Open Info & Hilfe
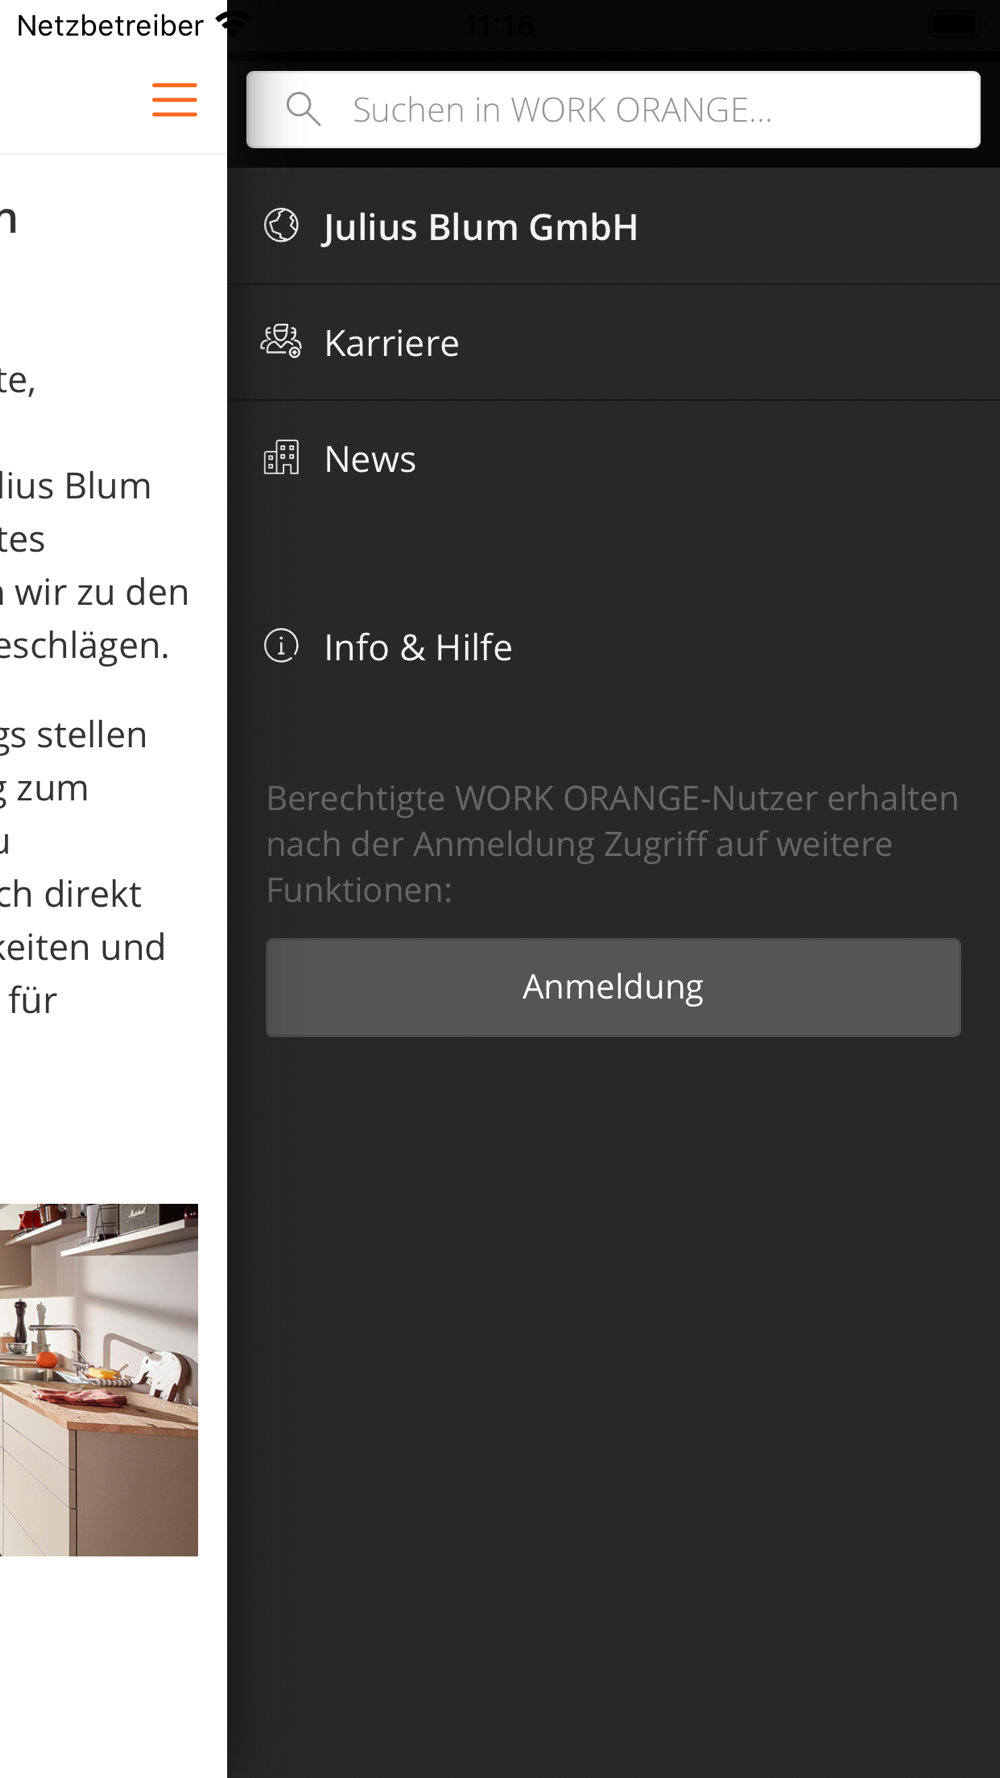 coord(614,647)
